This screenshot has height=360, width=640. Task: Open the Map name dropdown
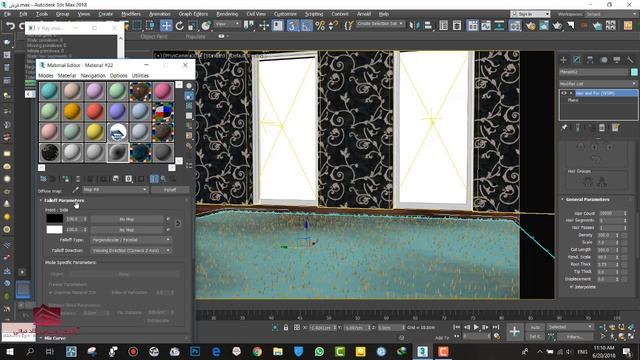pyautogui.click(x=115, y=190)
